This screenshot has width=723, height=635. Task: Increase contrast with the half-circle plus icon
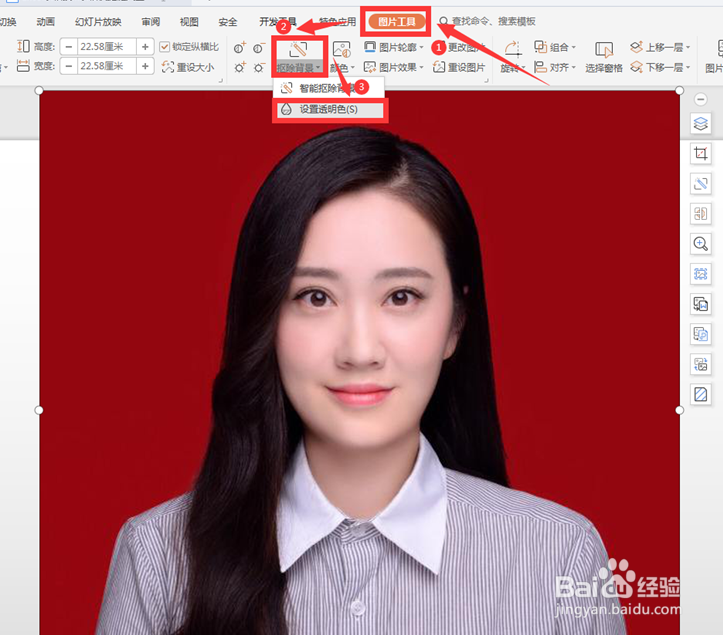[x=240, y=47]
